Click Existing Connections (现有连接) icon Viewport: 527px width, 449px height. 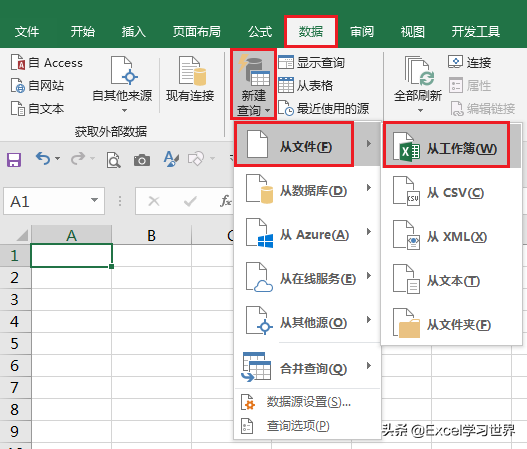click(x=192, y=71)
